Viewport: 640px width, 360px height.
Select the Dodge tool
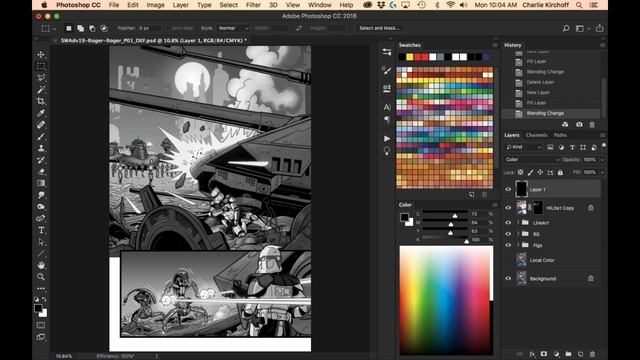coord(41,207)
